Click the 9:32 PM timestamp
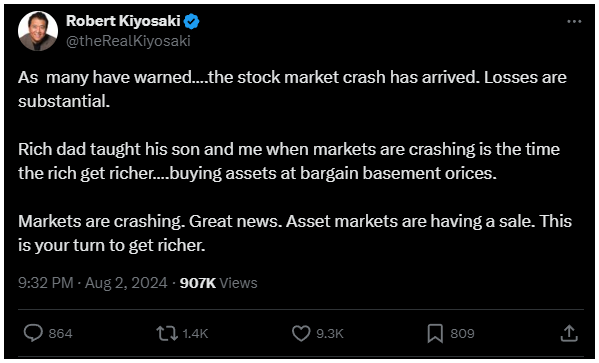Image resolution: width=599 pixels, height=363 pixels. coord(46,283)
